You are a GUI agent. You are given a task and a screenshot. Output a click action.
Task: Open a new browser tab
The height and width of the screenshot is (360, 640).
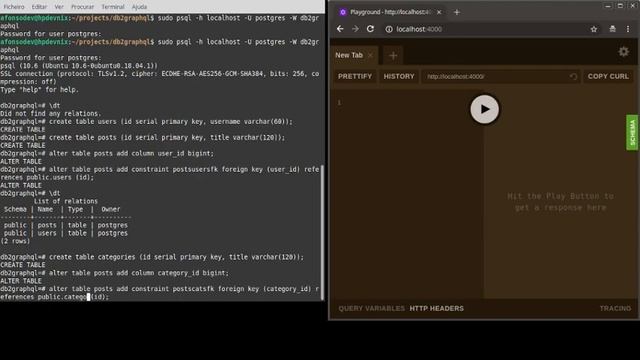pyautogui.click(x=457, y=12)
